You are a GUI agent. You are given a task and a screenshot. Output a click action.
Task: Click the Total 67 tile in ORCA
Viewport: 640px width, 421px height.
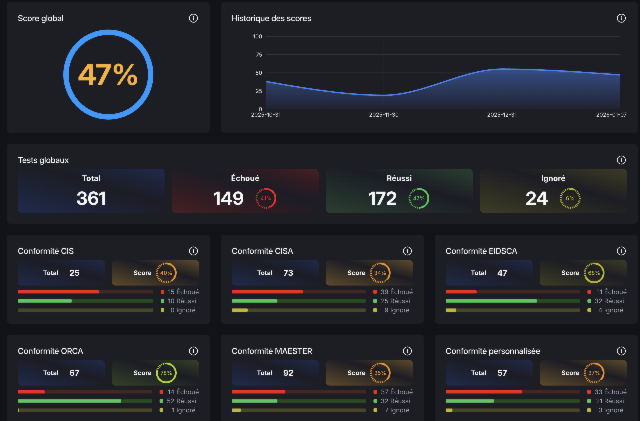[x=61, y=373]
